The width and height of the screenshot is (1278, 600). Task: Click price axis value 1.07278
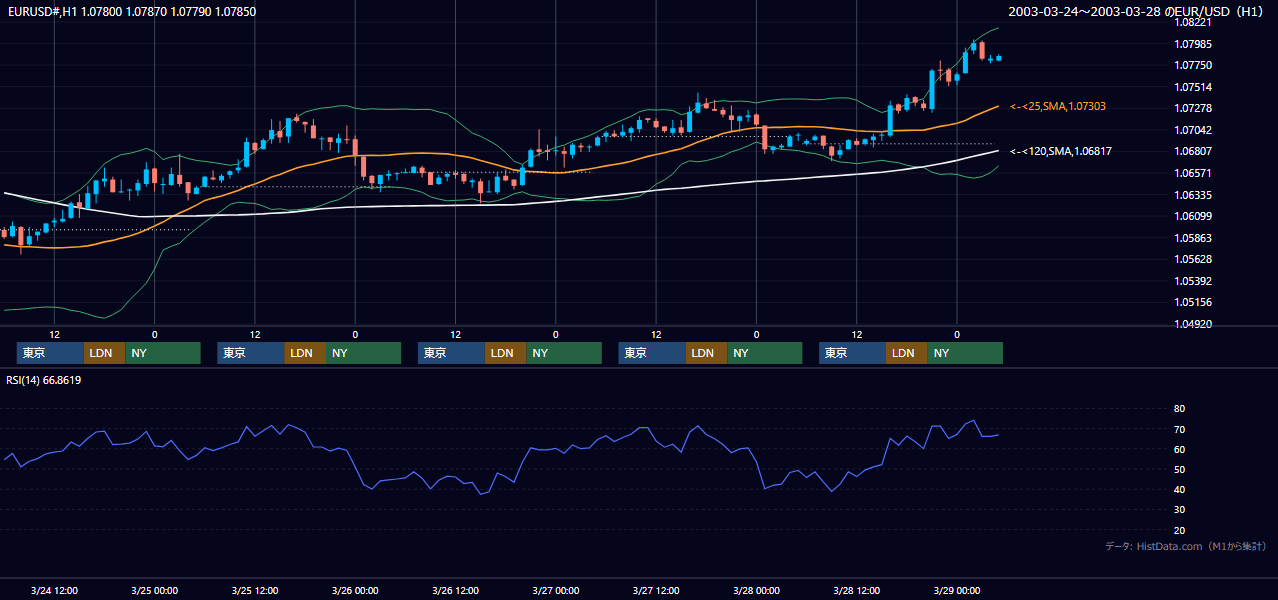1192,108
